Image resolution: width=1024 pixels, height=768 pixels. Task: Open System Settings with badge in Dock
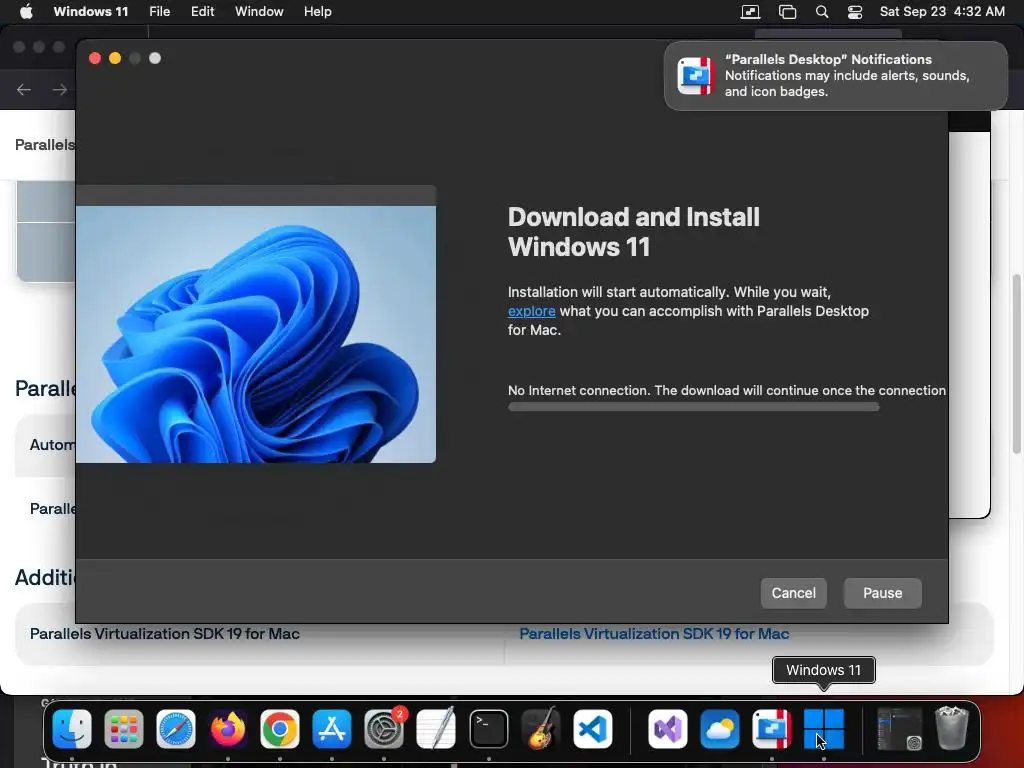(x=384, y=728)
